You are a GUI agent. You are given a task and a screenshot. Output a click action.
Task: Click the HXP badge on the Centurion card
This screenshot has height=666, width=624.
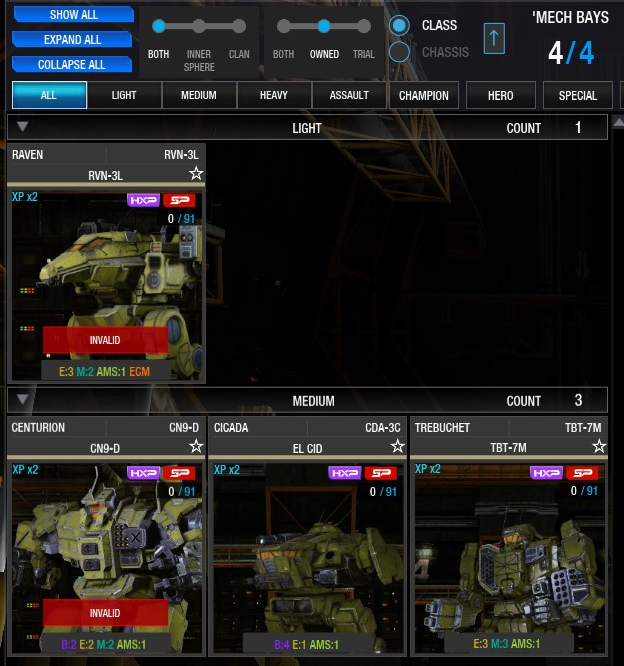pyautogui.click(x=143, y=473)
